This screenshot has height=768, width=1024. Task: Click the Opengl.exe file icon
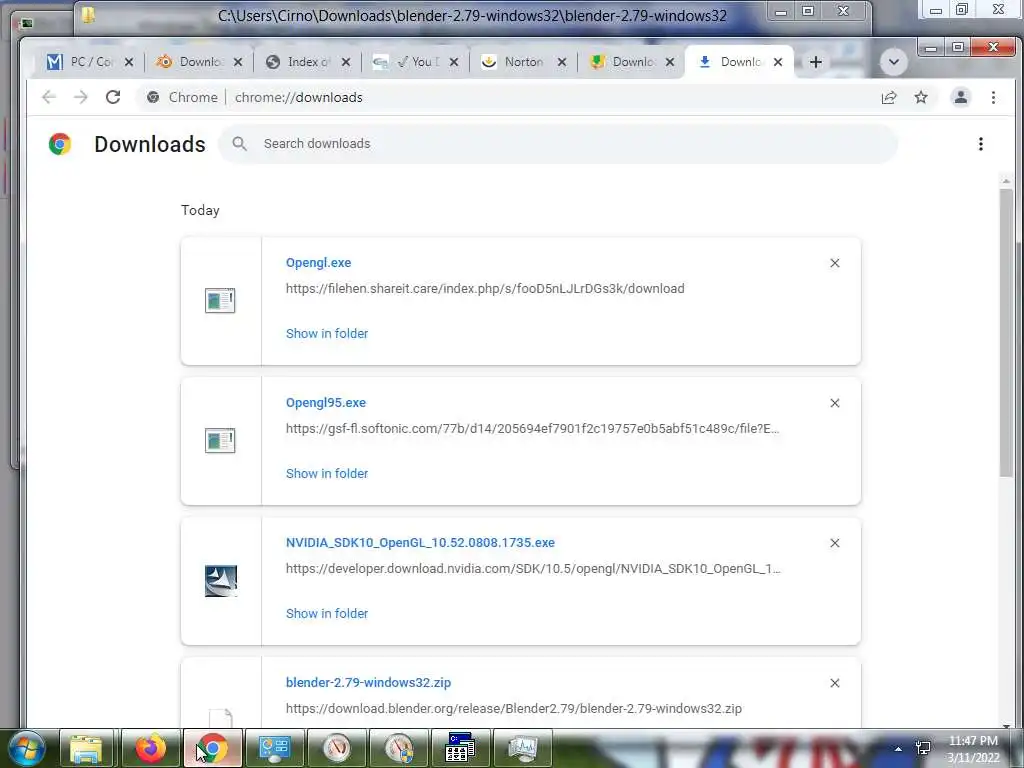(x=220, y=300)
